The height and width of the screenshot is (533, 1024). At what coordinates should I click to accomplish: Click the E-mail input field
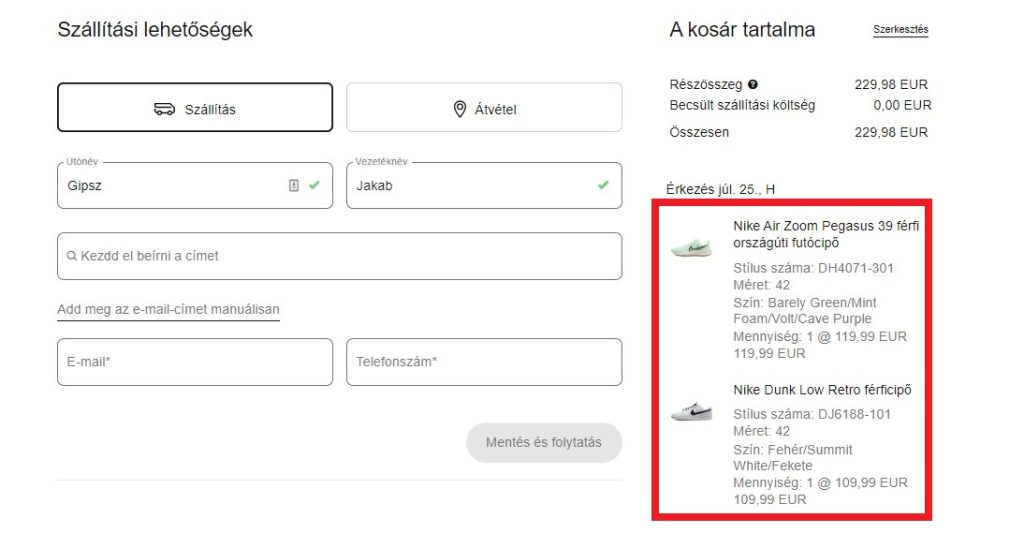[x=195, y=362]
